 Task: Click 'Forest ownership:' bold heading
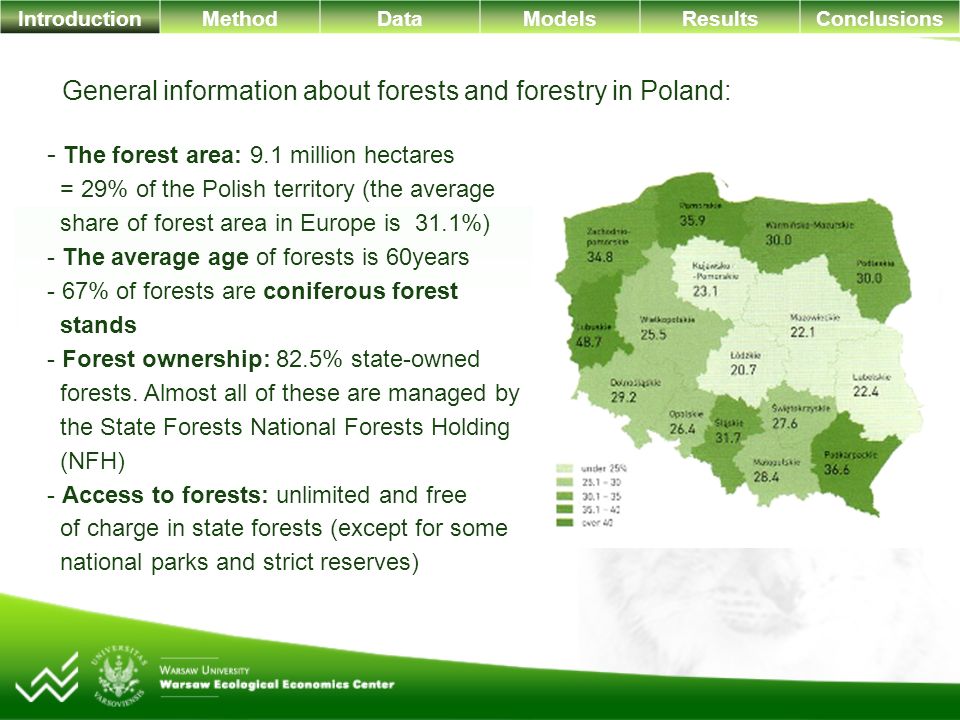(x=166, y=359)
